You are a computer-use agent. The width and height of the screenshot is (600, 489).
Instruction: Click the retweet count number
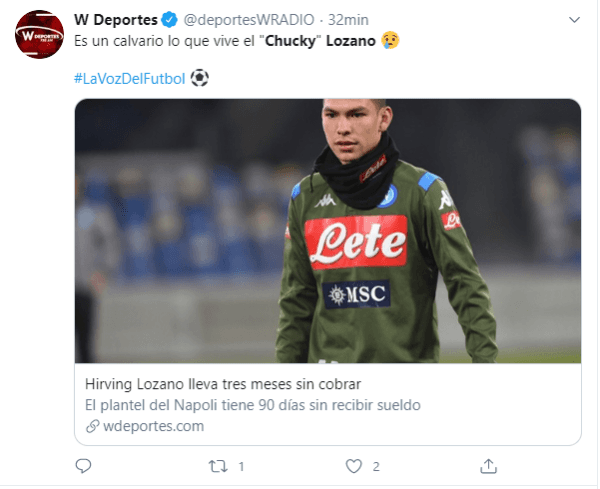(242, 466)
